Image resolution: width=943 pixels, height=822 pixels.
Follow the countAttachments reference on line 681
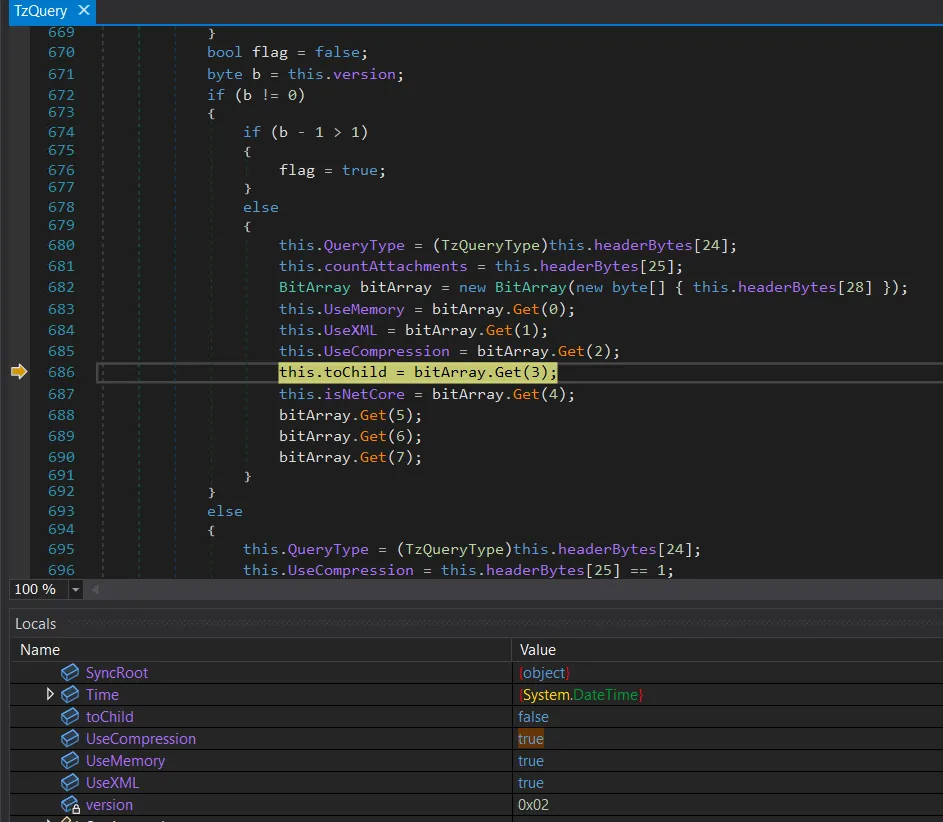[x=395, y=266]
